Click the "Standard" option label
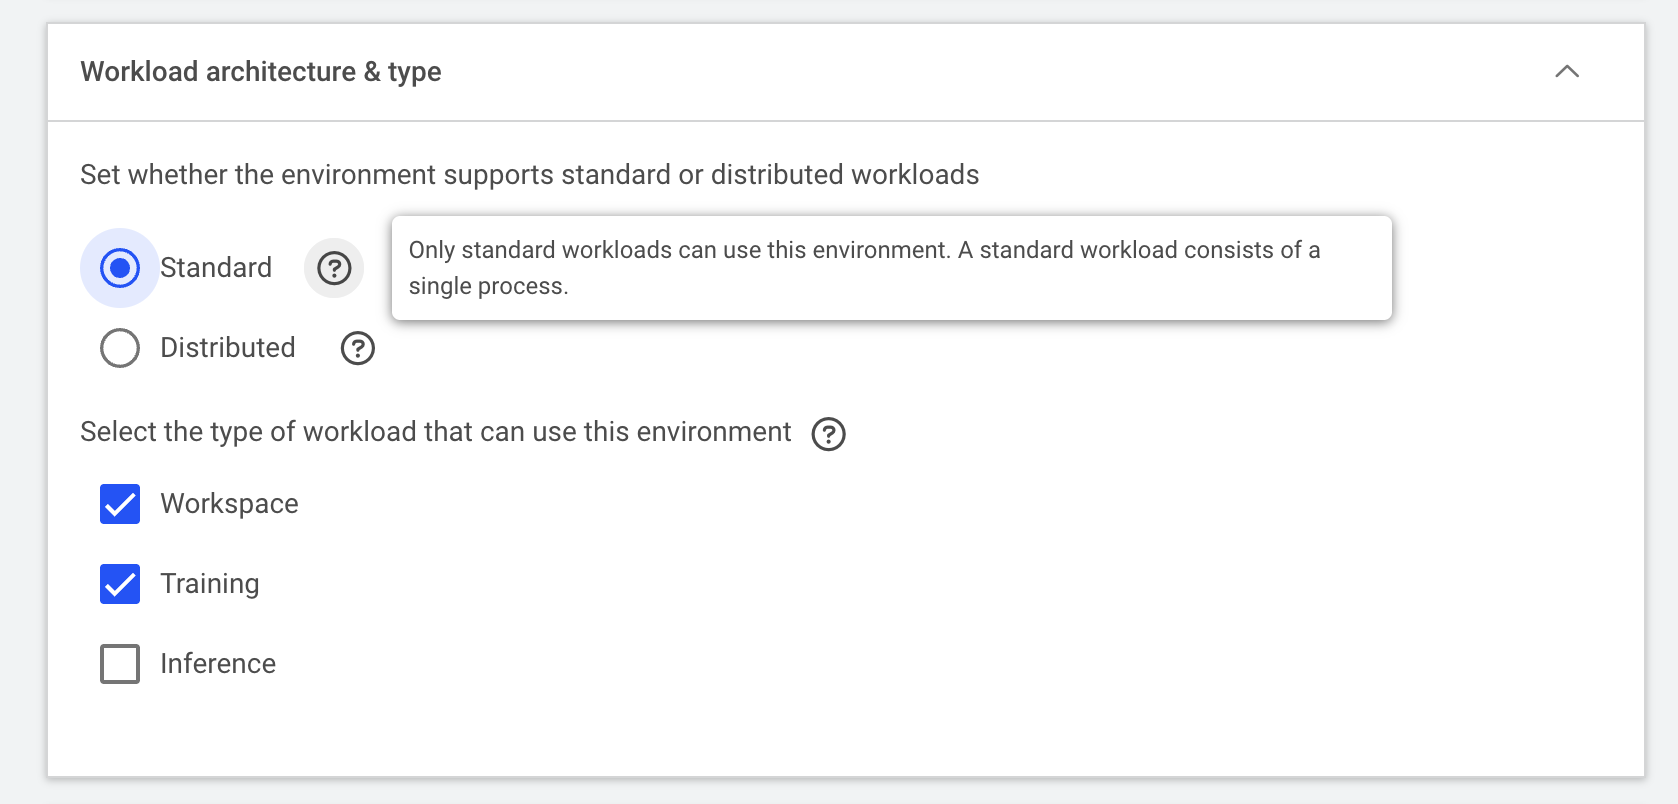This screenshot has height=804, width=1678. [216, 268]
